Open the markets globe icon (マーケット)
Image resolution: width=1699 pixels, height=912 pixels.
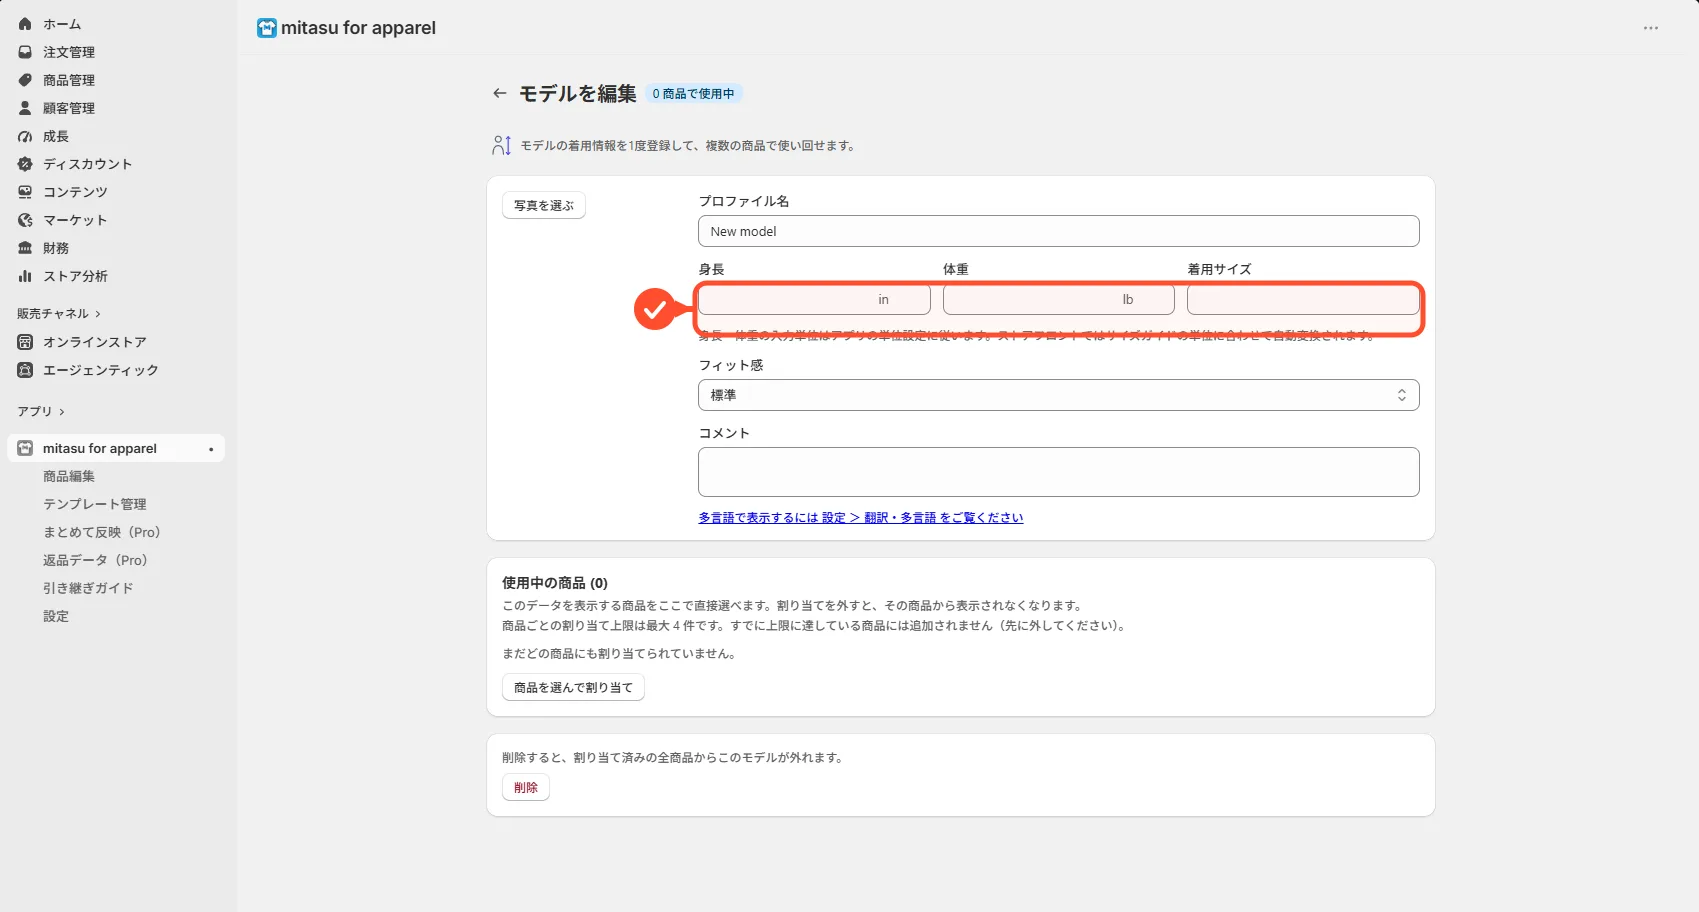point(25,220)
